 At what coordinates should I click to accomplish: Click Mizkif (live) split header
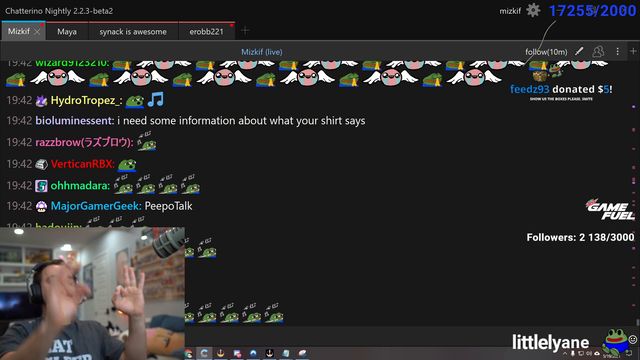point(262,52)
